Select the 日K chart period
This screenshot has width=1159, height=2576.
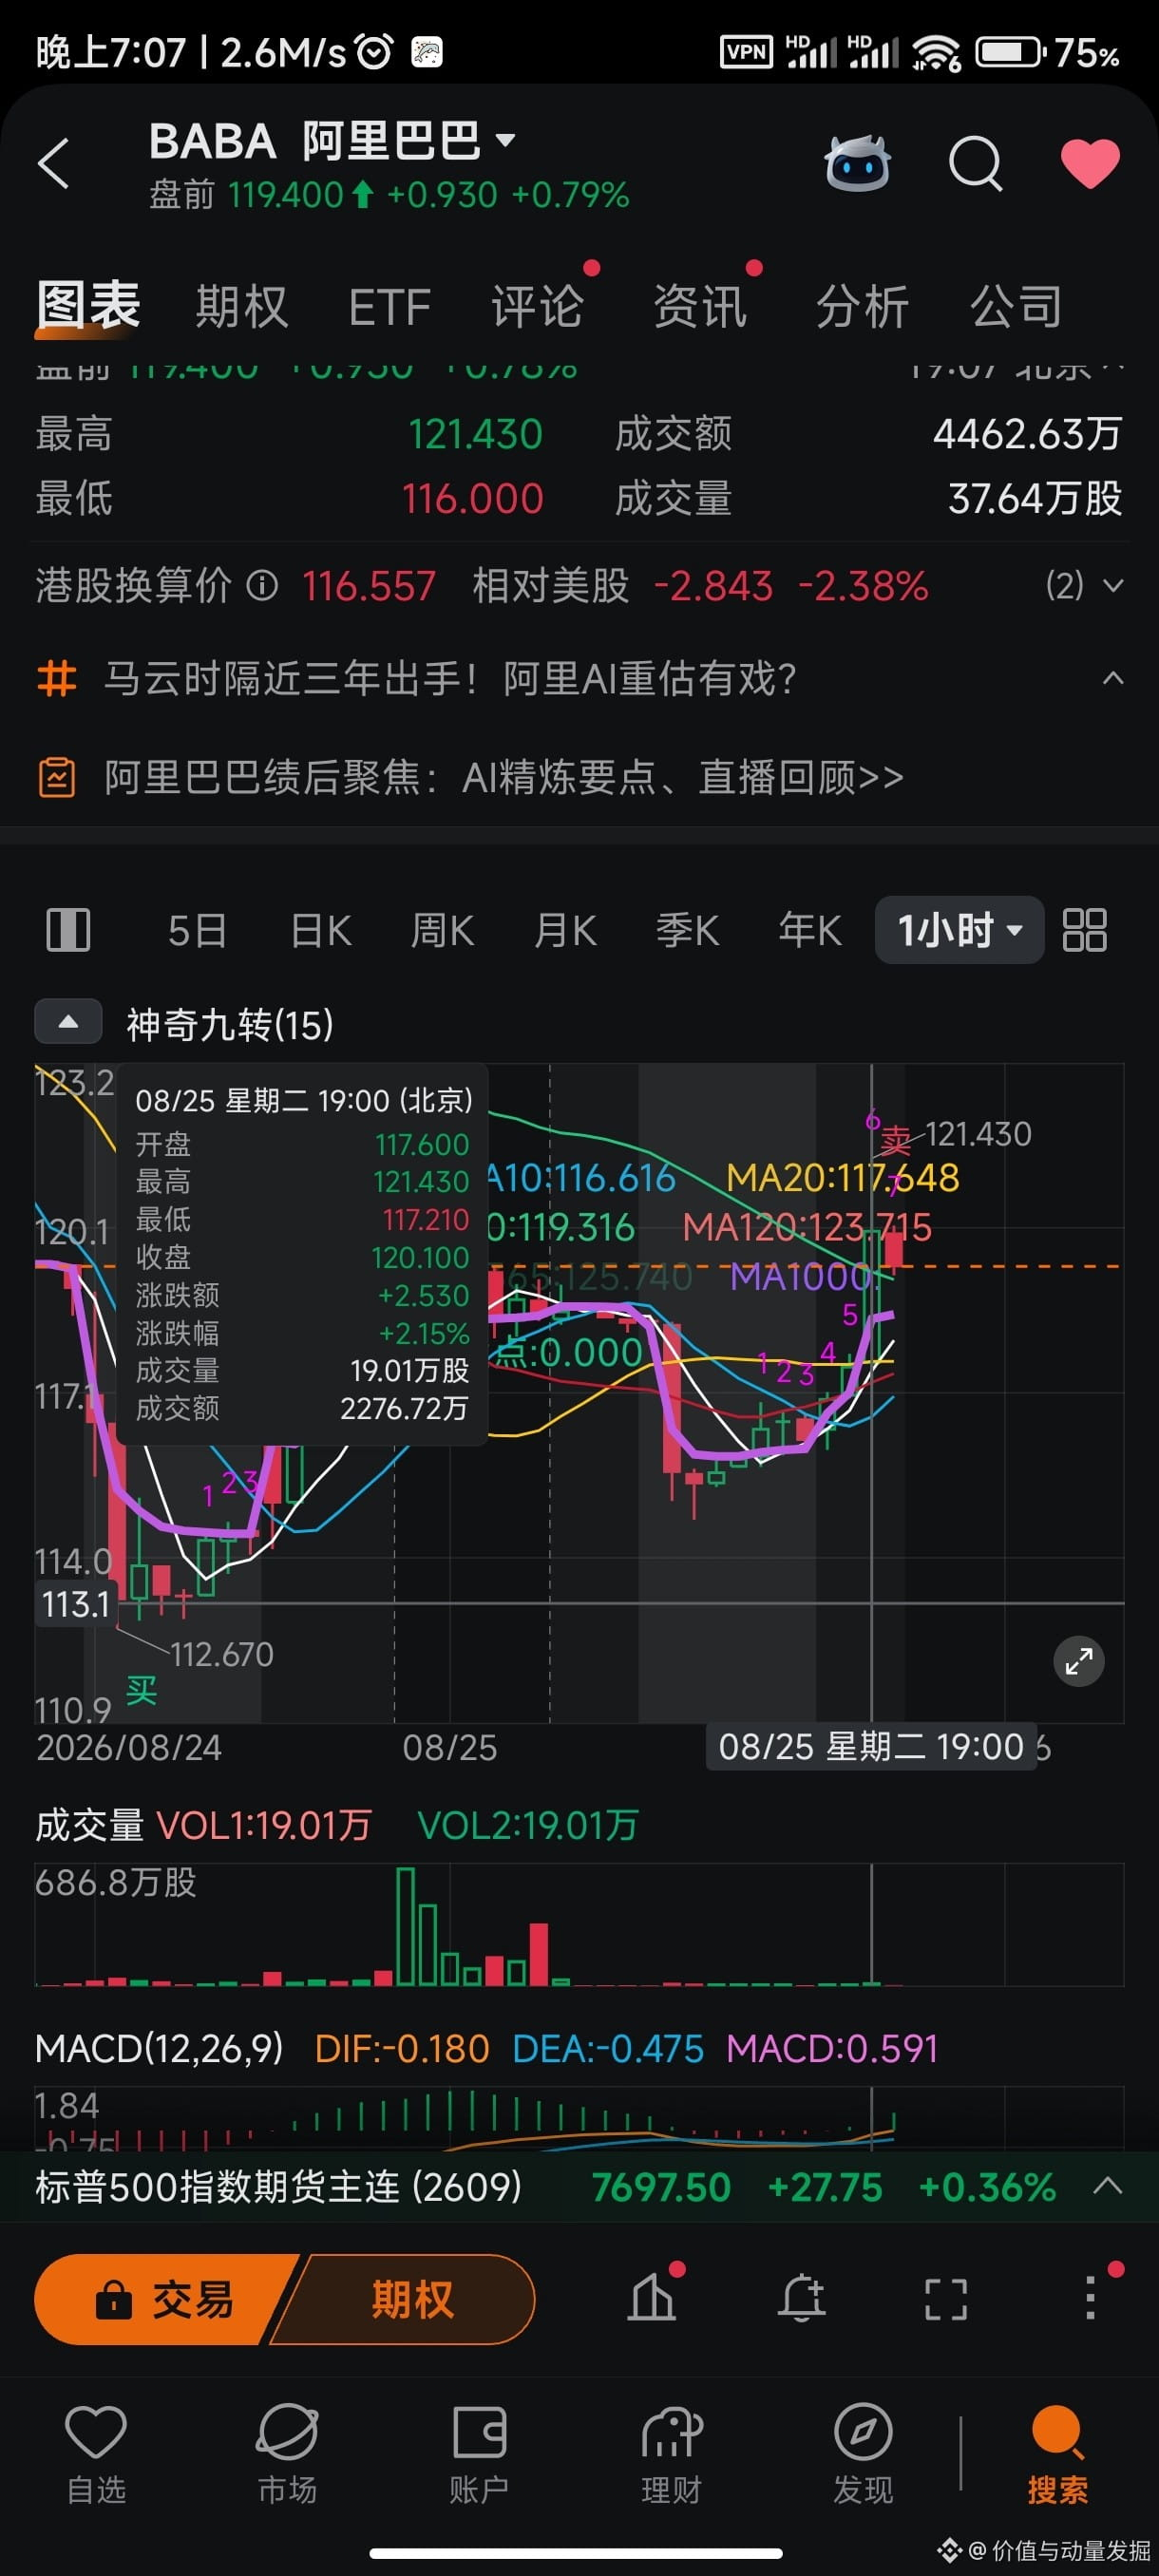click(x=321, y=931)
